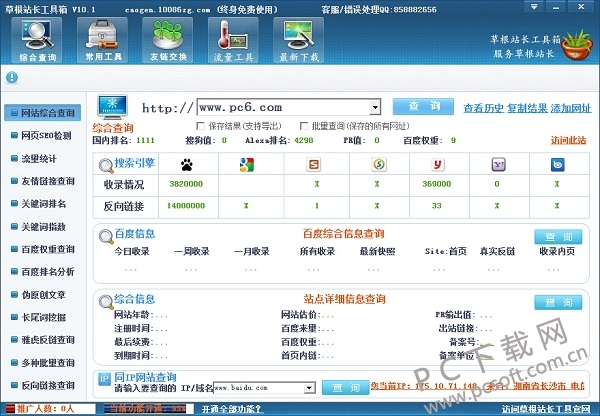
Task: Click the blue exclamation info icon
Action: (12, 77)
